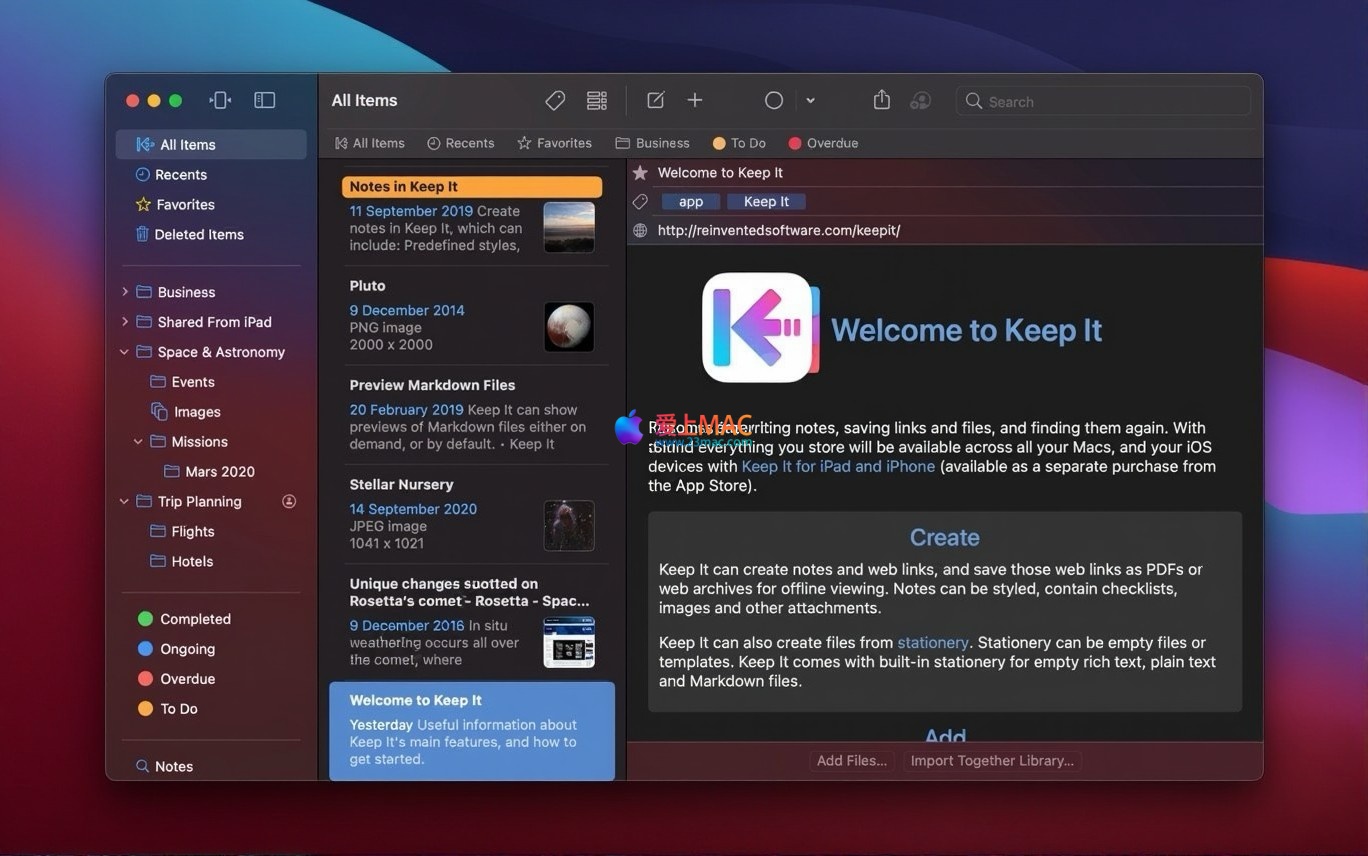Expand the Business folder in the sidebar
This screenshot has width=1368, height=856.
125,292
